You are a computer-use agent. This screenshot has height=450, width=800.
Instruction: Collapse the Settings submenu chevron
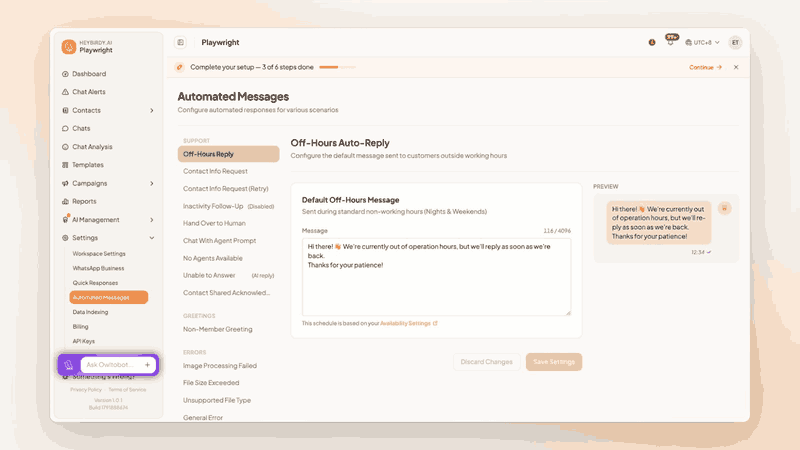[x=152, y=238]
